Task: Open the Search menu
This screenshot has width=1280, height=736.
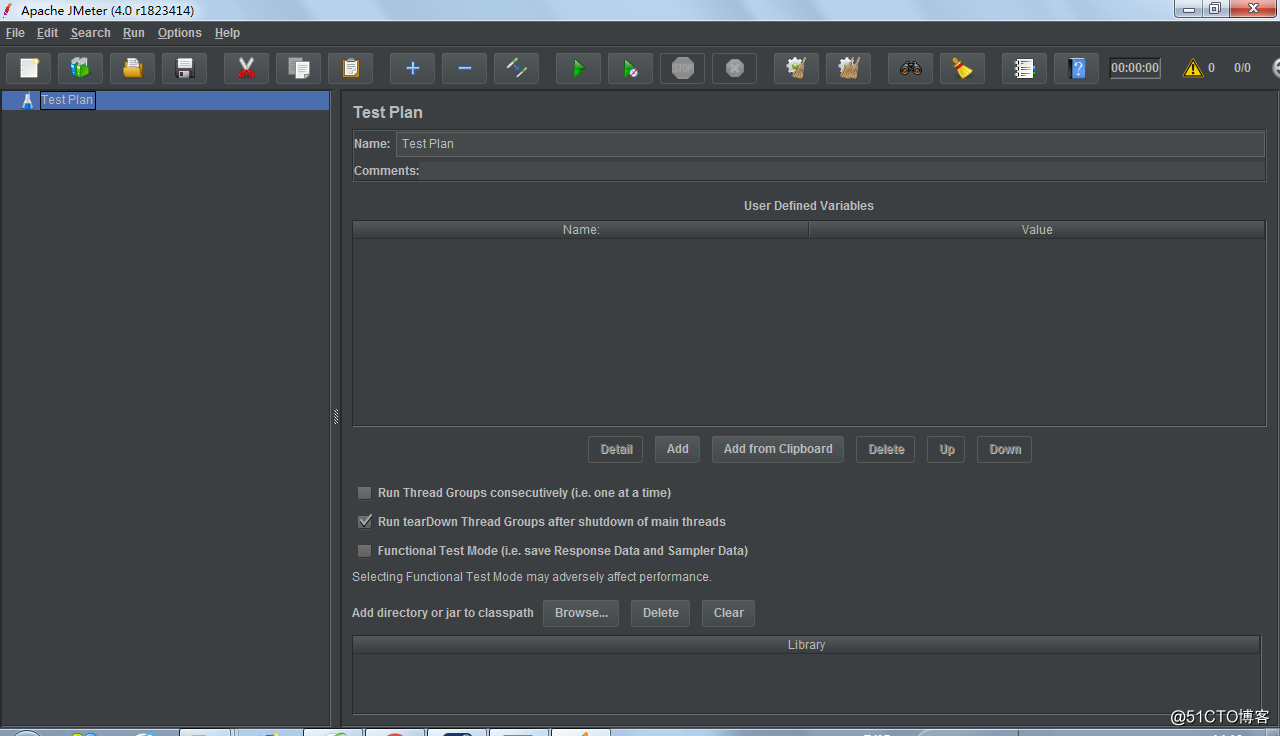Action: click(90, 33)
